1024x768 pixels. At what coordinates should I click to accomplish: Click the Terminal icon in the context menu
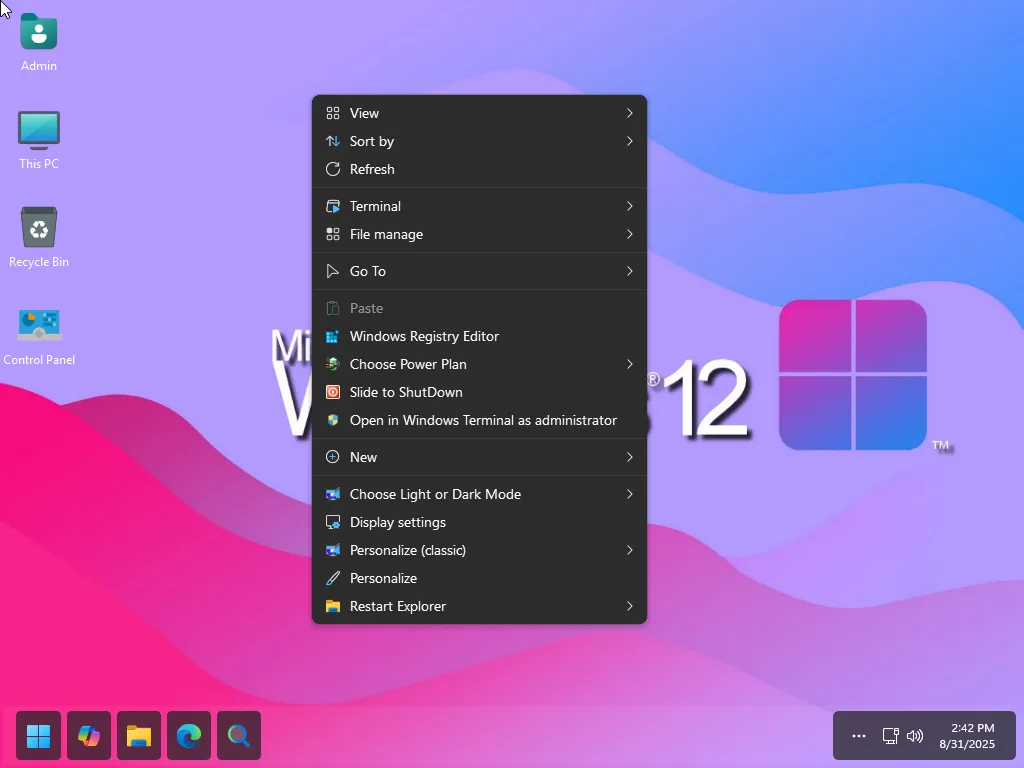[x=333, y=206]
